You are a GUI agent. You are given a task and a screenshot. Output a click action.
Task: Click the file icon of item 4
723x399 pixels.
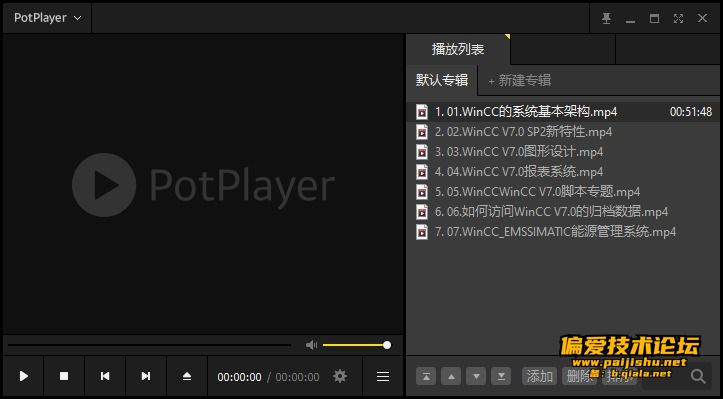click(422, 172)
